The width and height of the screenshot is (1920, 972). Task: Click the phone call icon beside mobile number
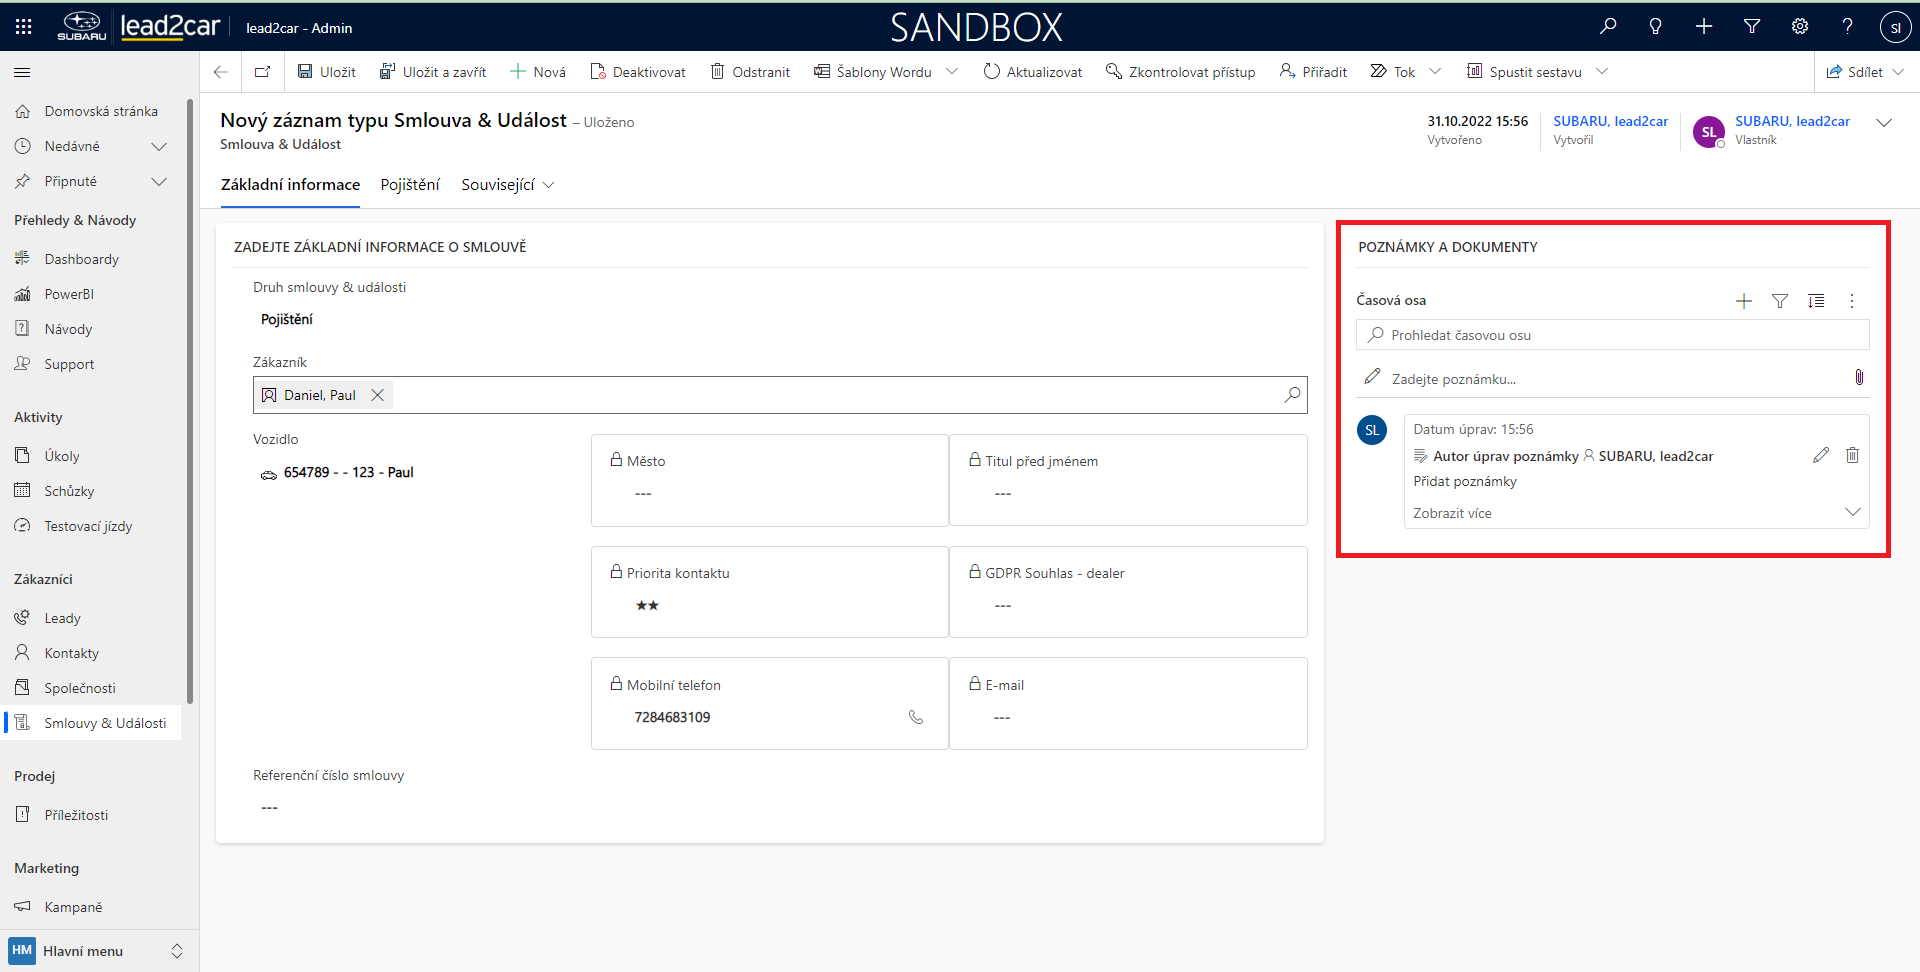pos(915,717)
